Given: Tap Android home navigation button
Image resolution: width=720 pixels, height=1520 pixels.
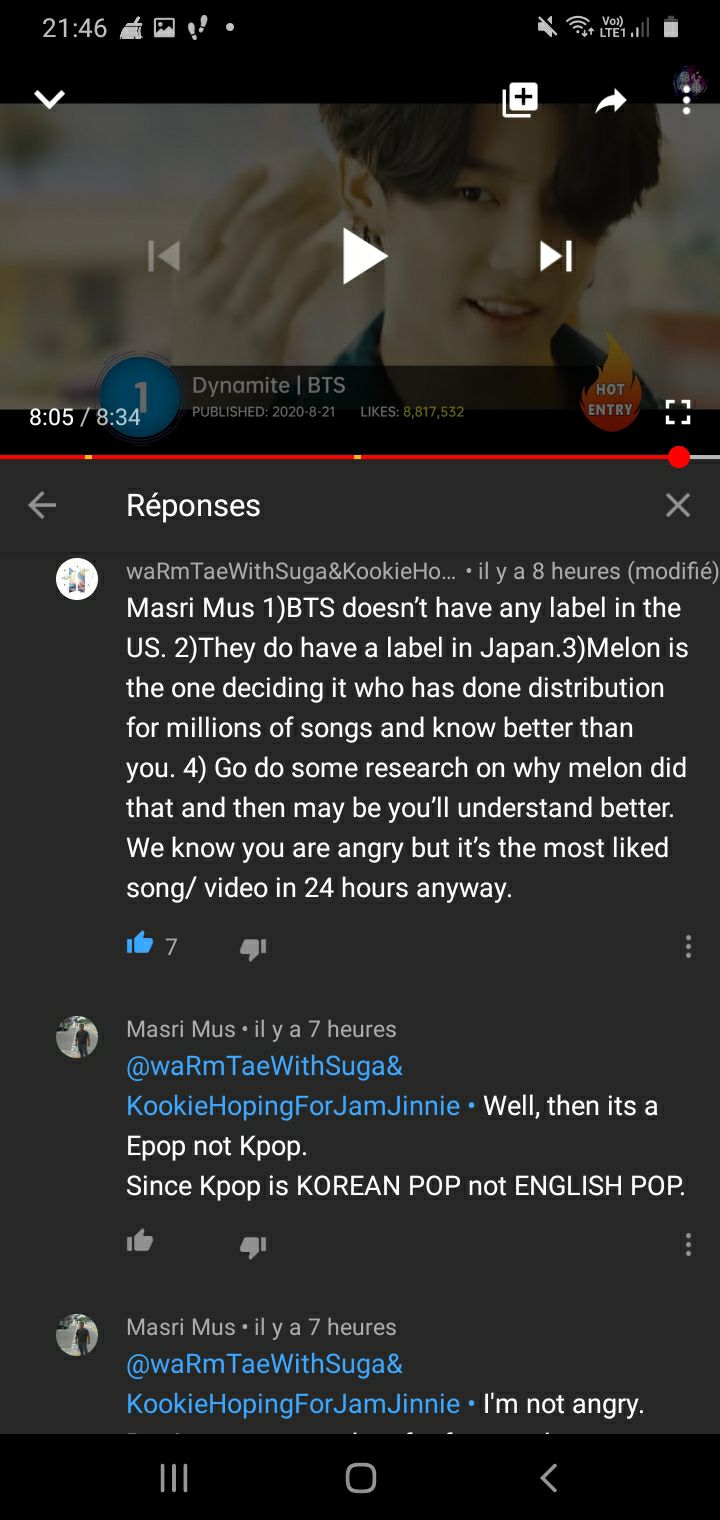Looking at the screenshot, I should pyautogui.click(x=361, y=1478).
